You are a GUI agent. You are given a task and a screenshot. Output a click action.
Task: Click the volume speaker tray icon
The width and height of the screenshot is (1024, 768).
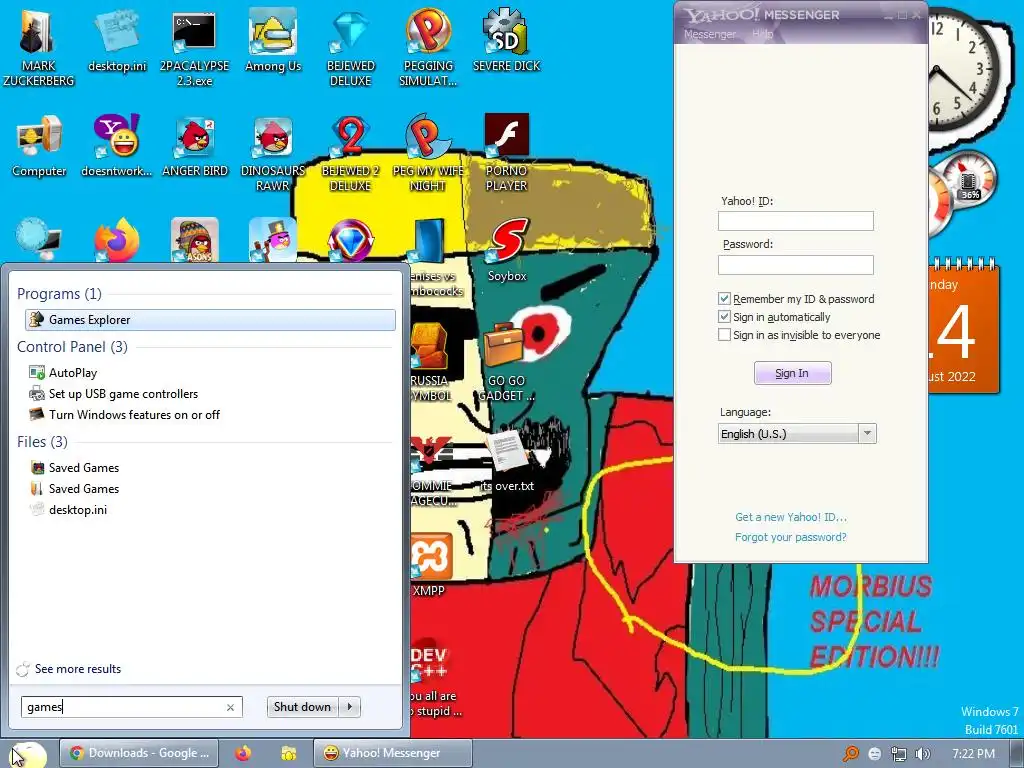pos(922,754)
